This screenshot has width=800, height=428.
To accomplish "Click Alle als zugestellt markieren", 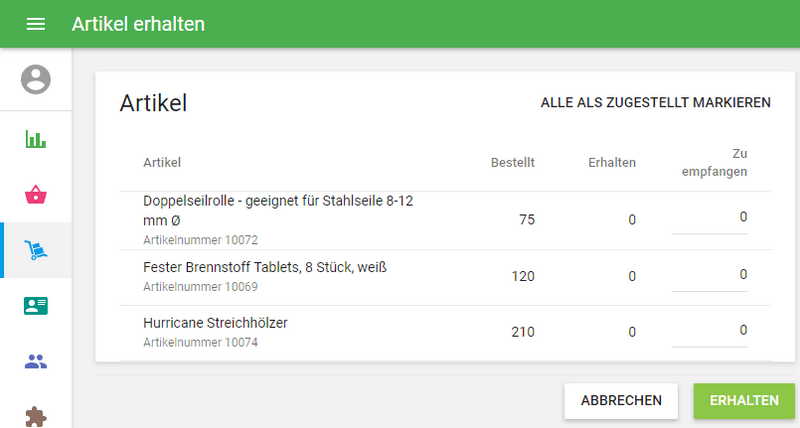I will [655, 103].
